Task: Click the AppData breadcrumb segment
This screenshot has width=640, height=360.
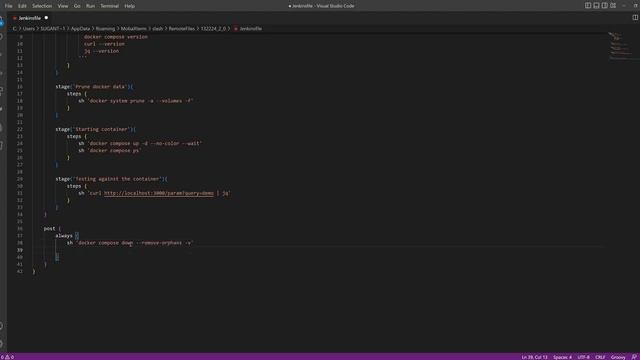Action: (x=80, y=29)
